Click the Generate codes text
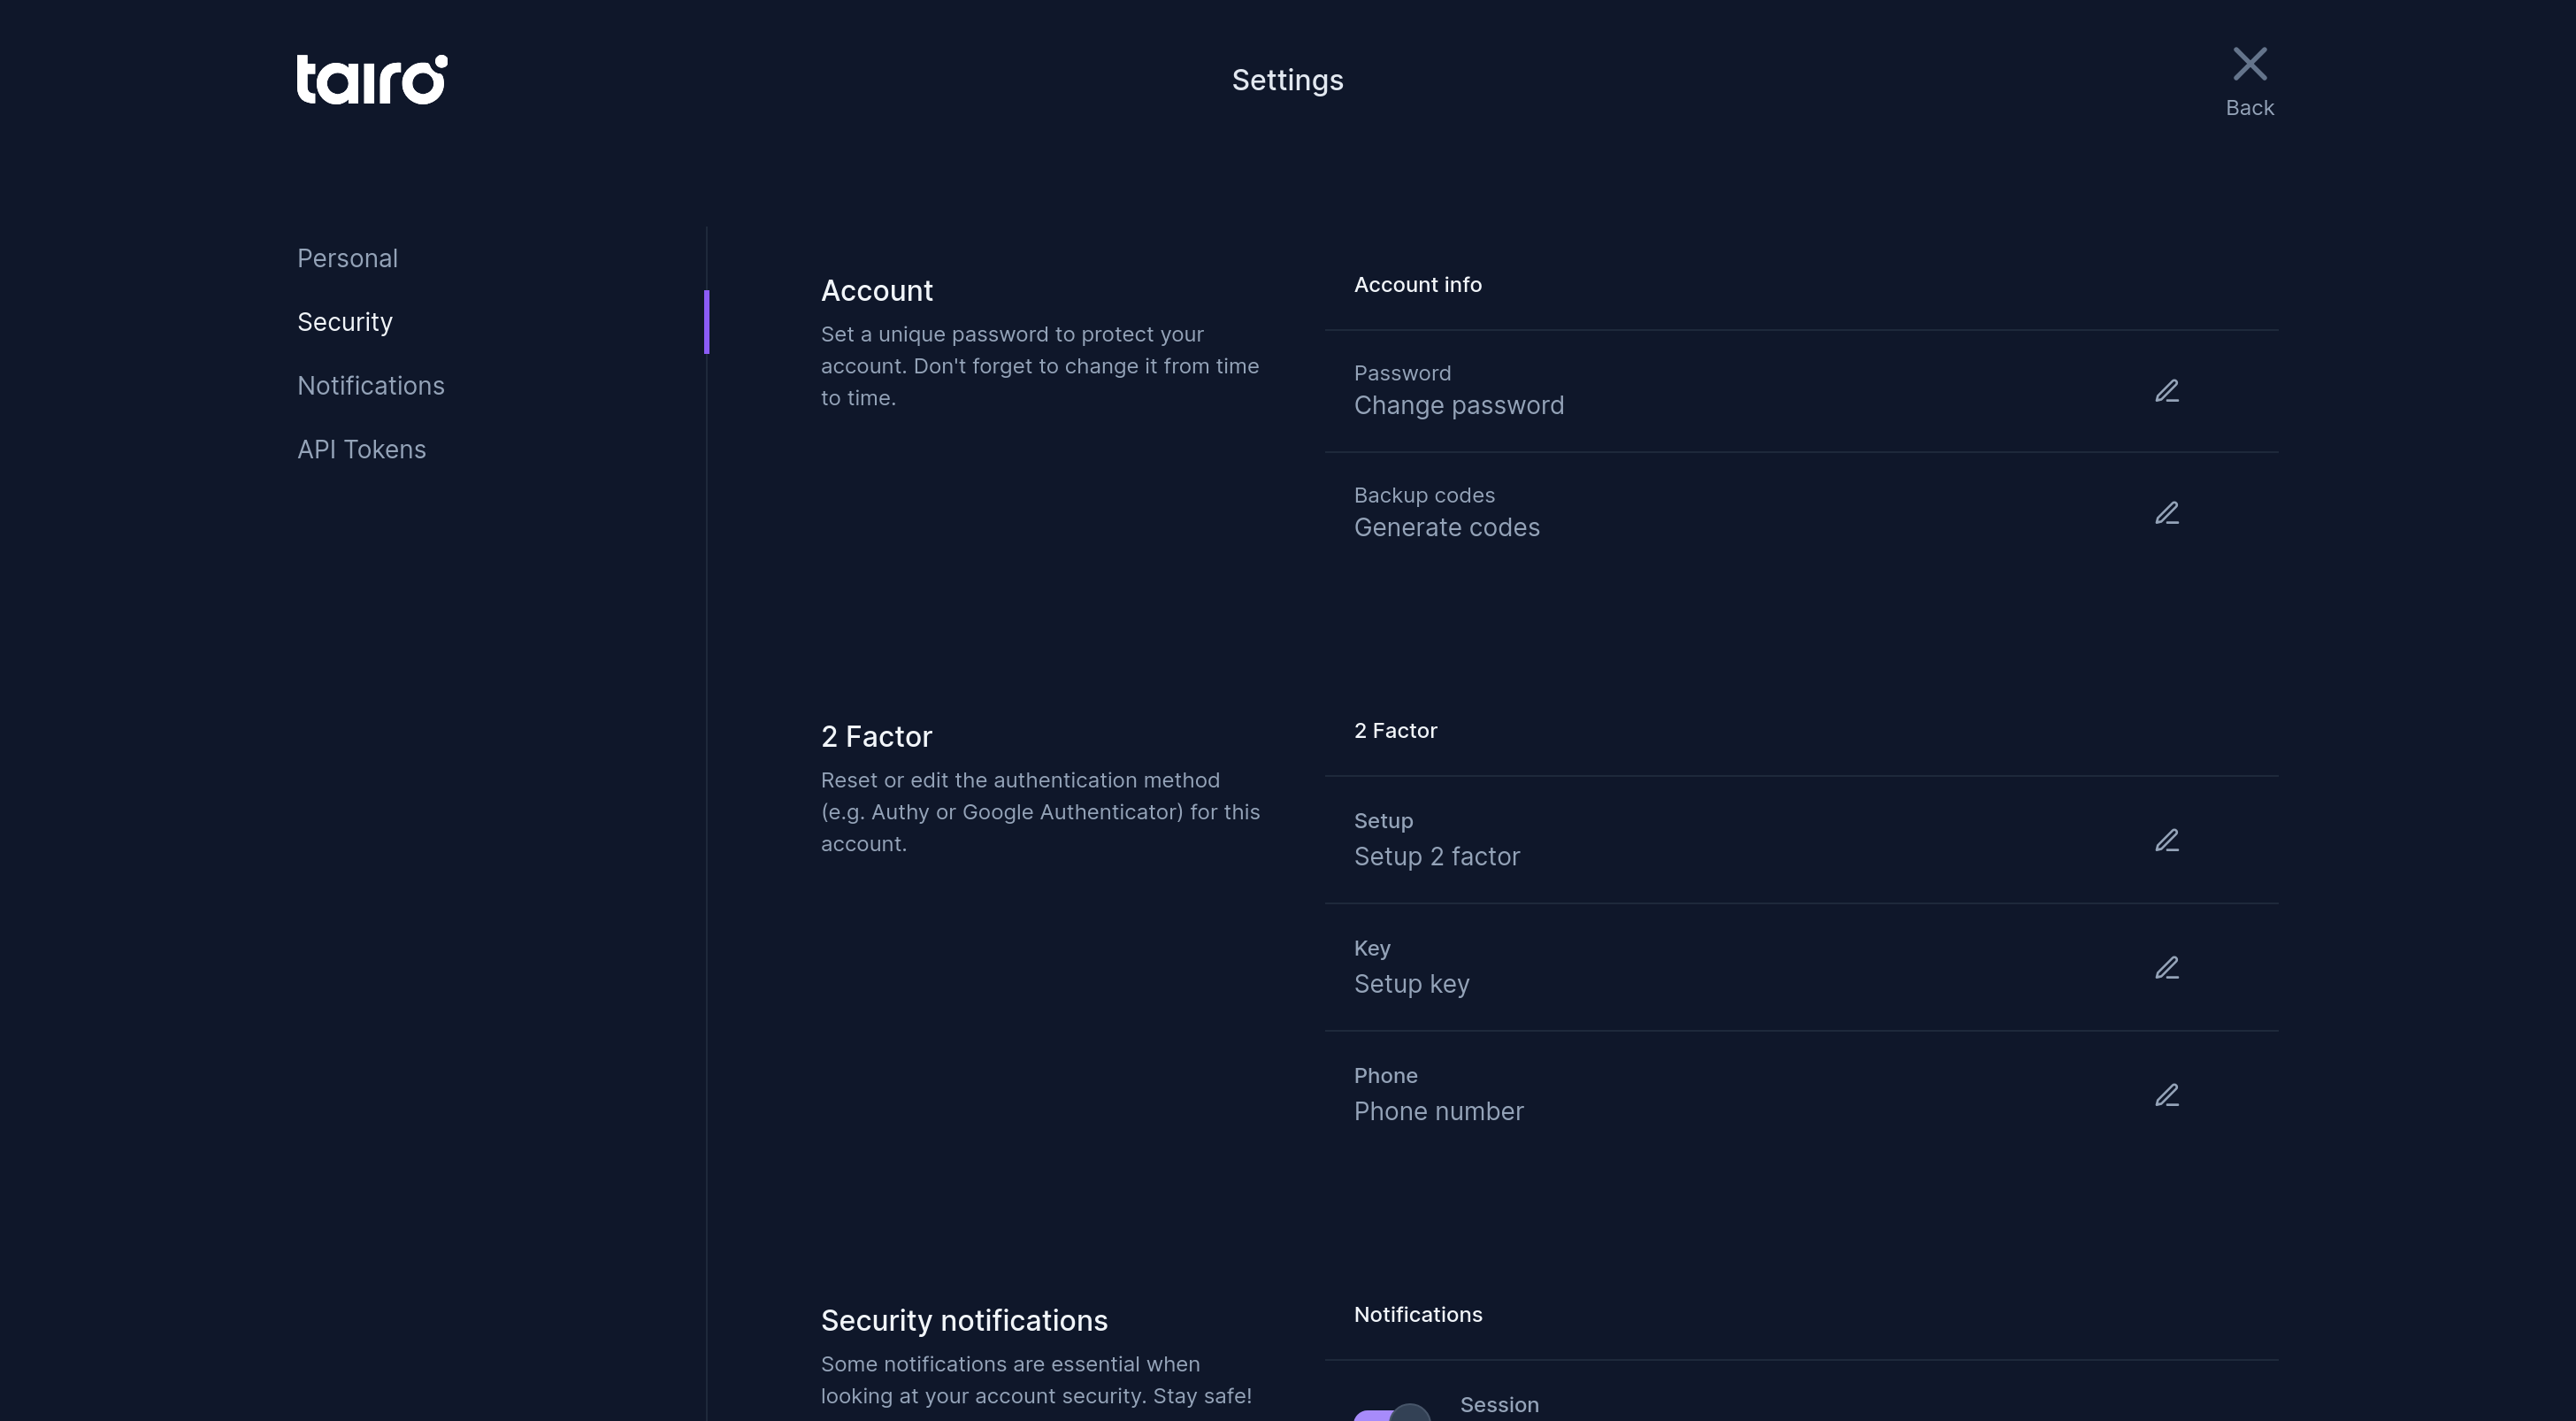The image size is (2576, 1421). pyautogui.click(x=1446, y=528)
